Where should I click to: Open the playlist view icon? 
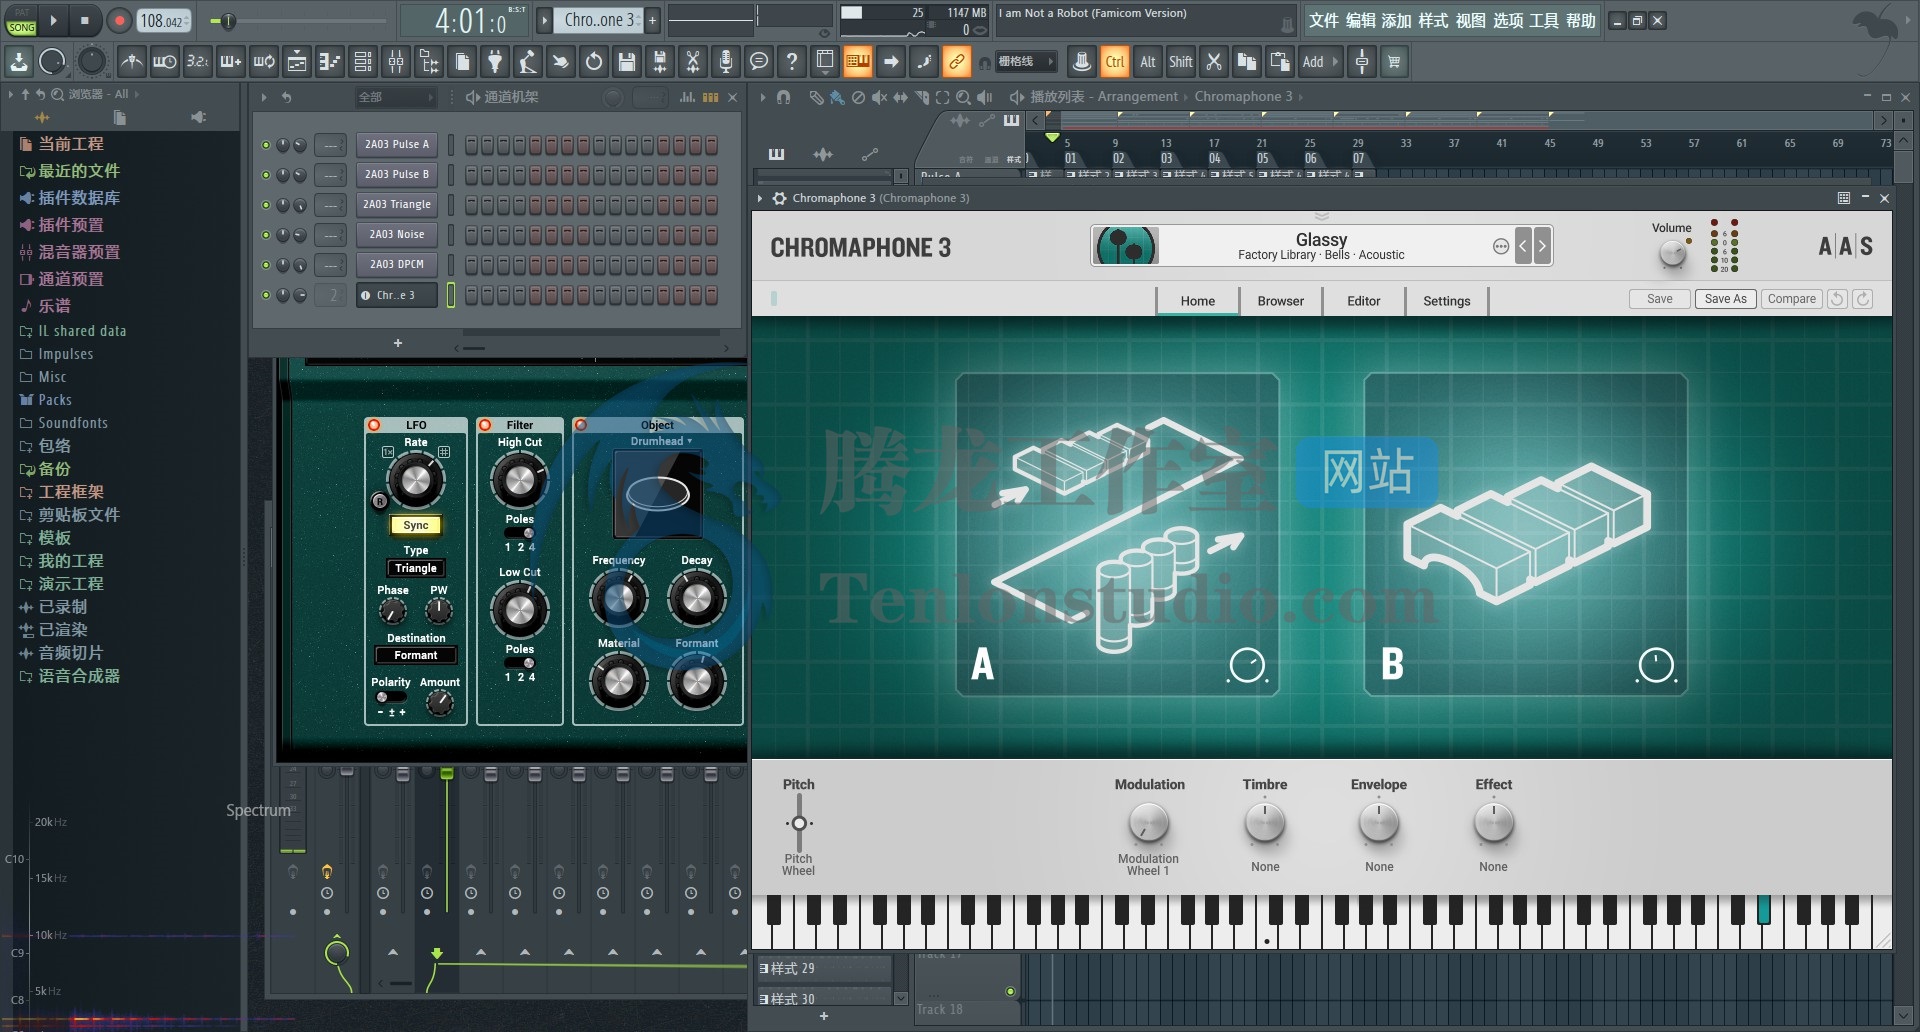(297, 62)
